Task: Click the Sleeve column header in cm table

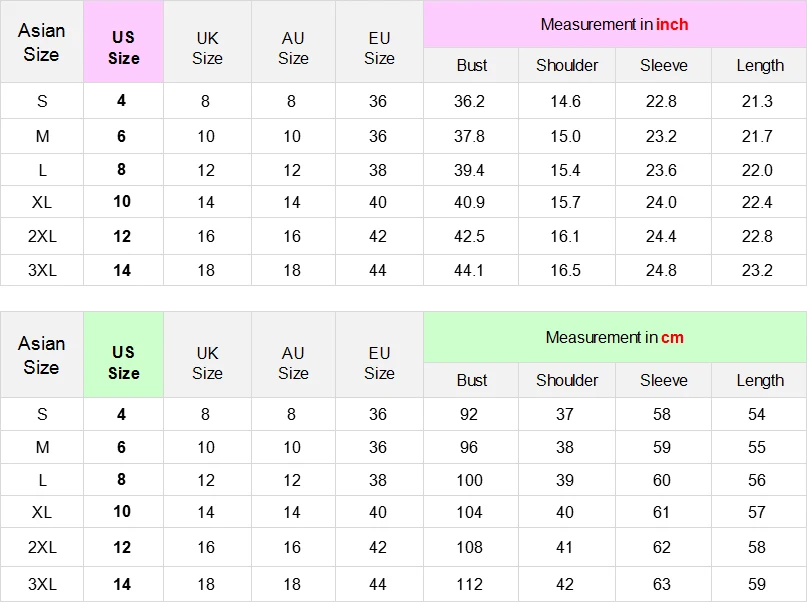Action: [664, 380]
